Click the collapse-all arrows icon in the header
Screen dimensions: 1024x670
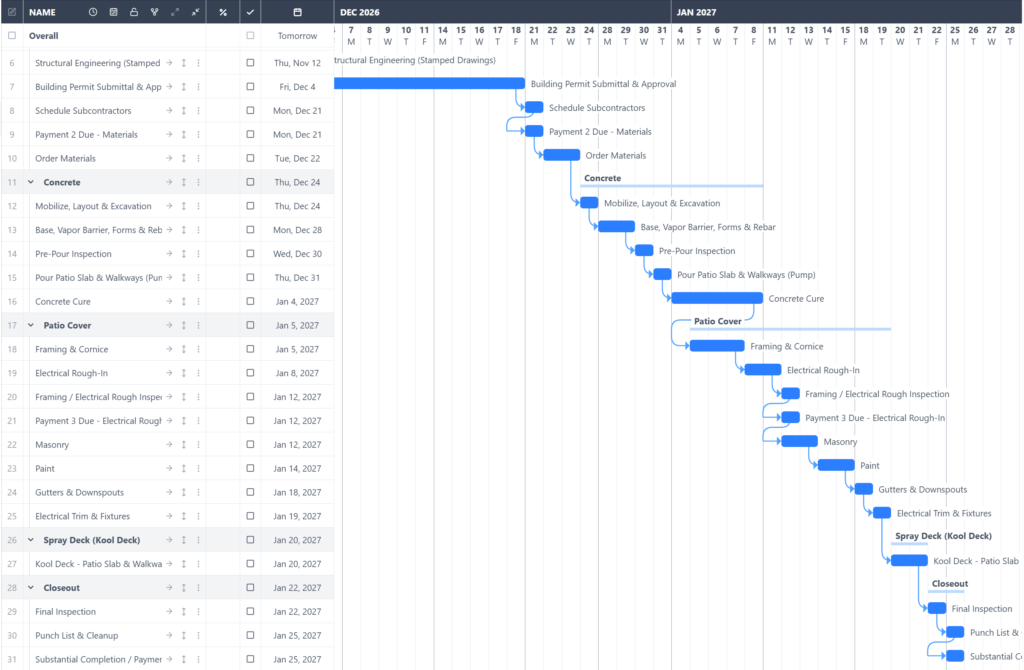pyautogui.click(x=195, y=12)
